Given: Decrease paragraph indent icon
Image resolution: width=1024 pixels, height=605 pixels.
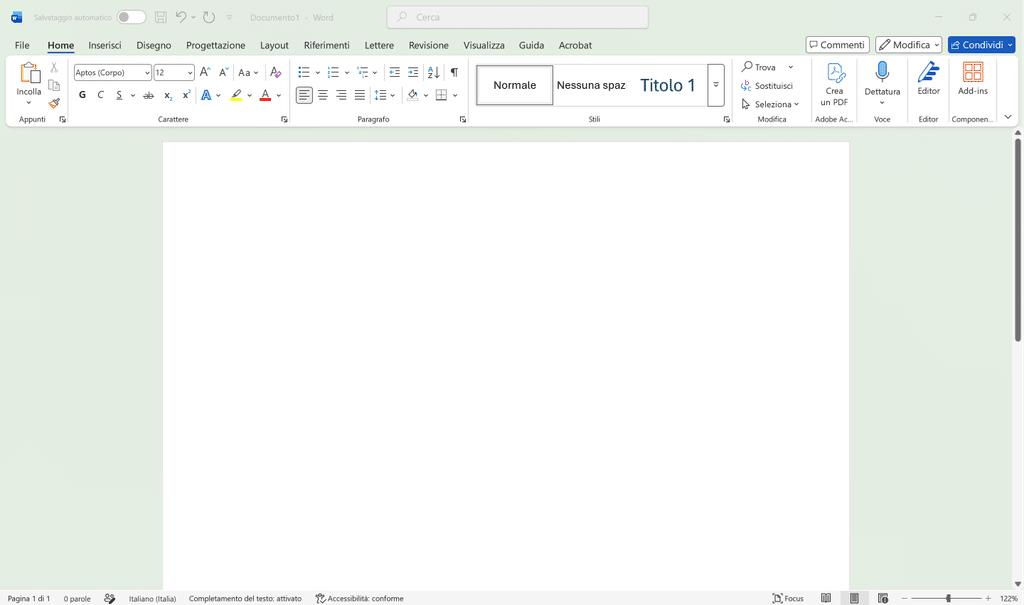Looking at the screenshot, I should (394, 73).
